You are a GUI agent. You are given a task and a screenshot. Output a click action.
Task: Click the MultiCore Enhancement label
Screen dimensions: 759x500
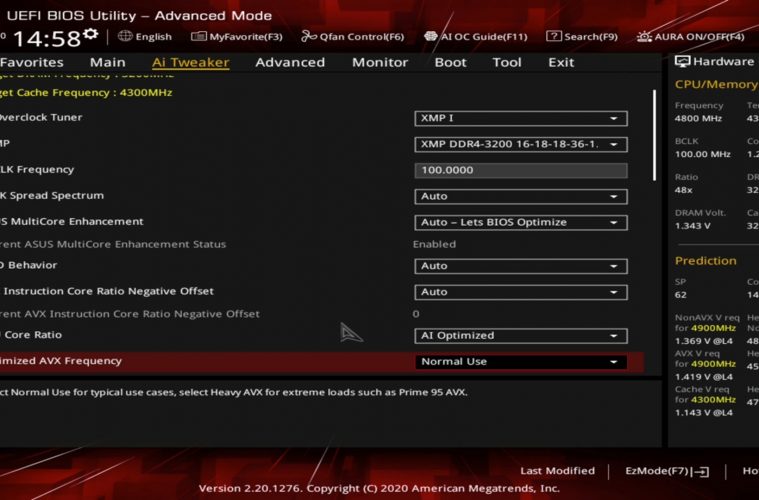tap(72, 222)
